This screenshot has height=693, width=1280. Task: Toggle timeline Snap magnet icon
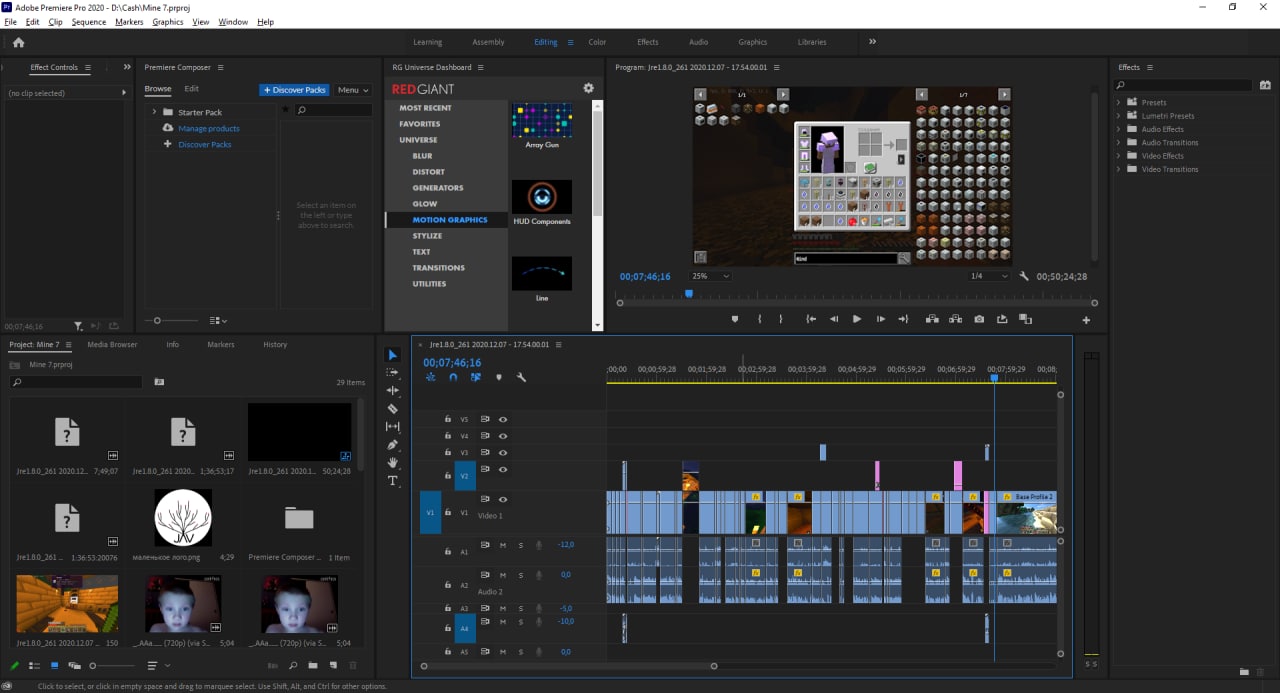[453, 378]
